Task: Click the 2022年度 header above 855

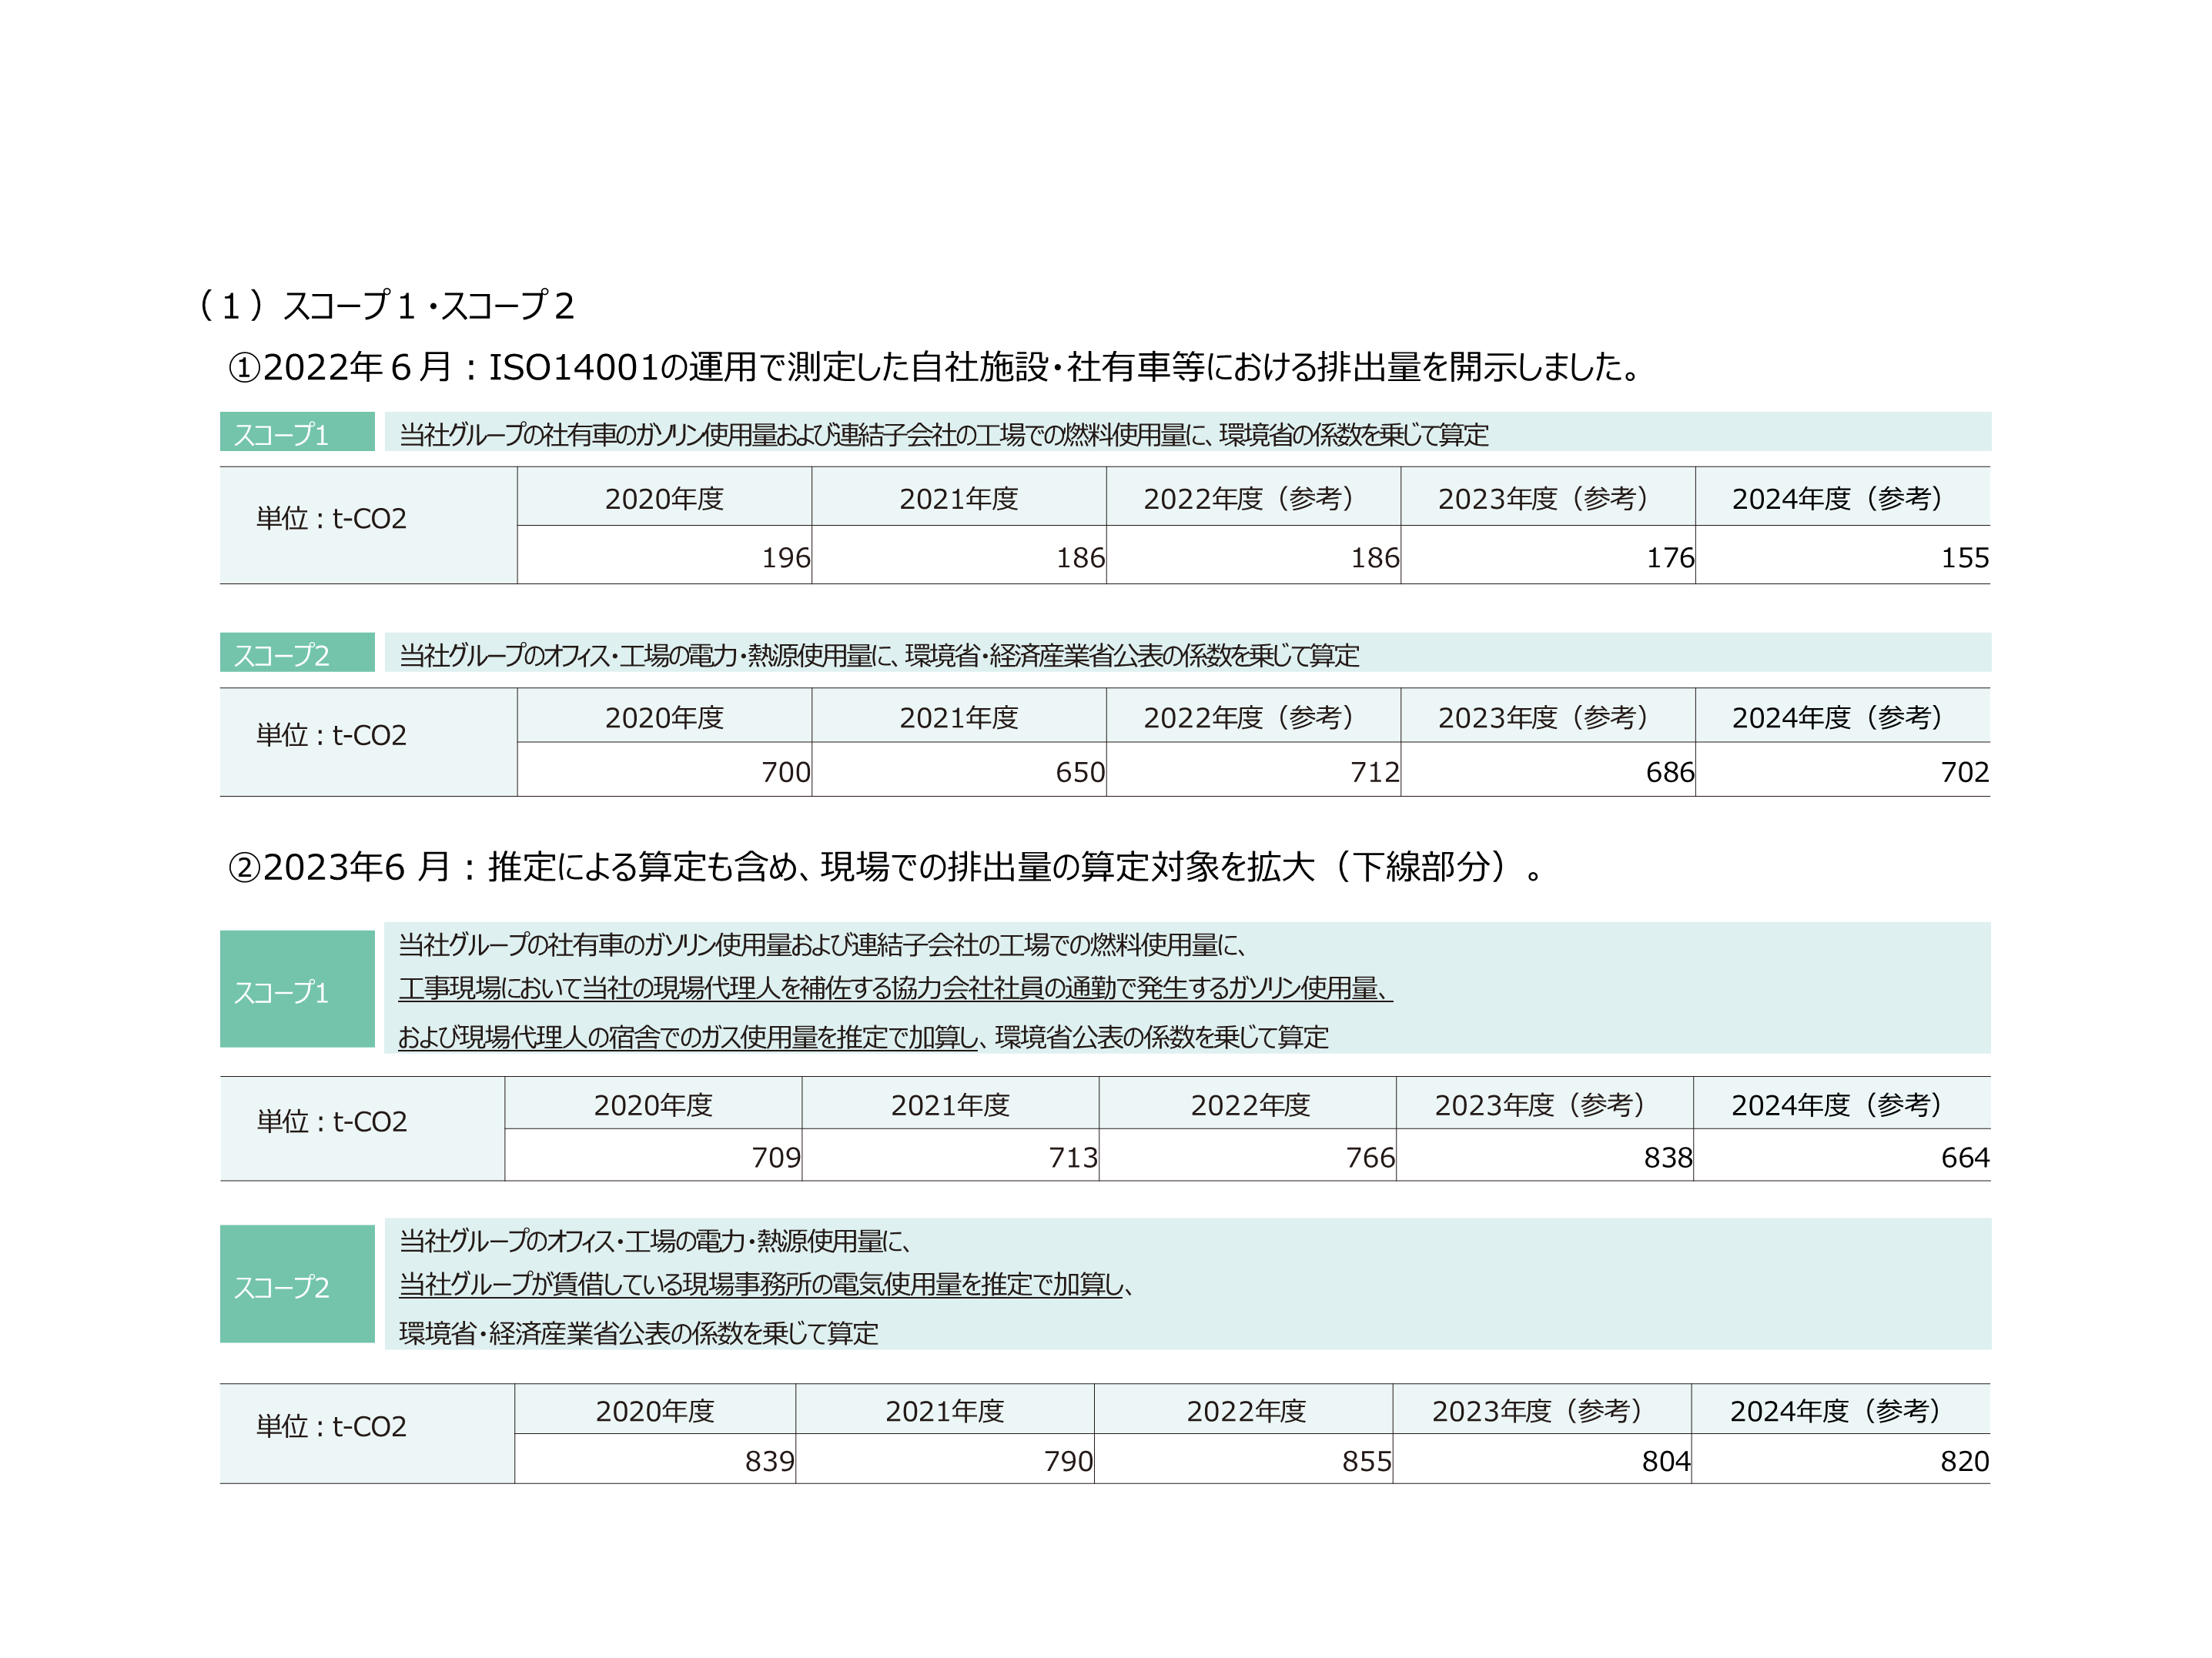Action: tap(1246, 1411)
